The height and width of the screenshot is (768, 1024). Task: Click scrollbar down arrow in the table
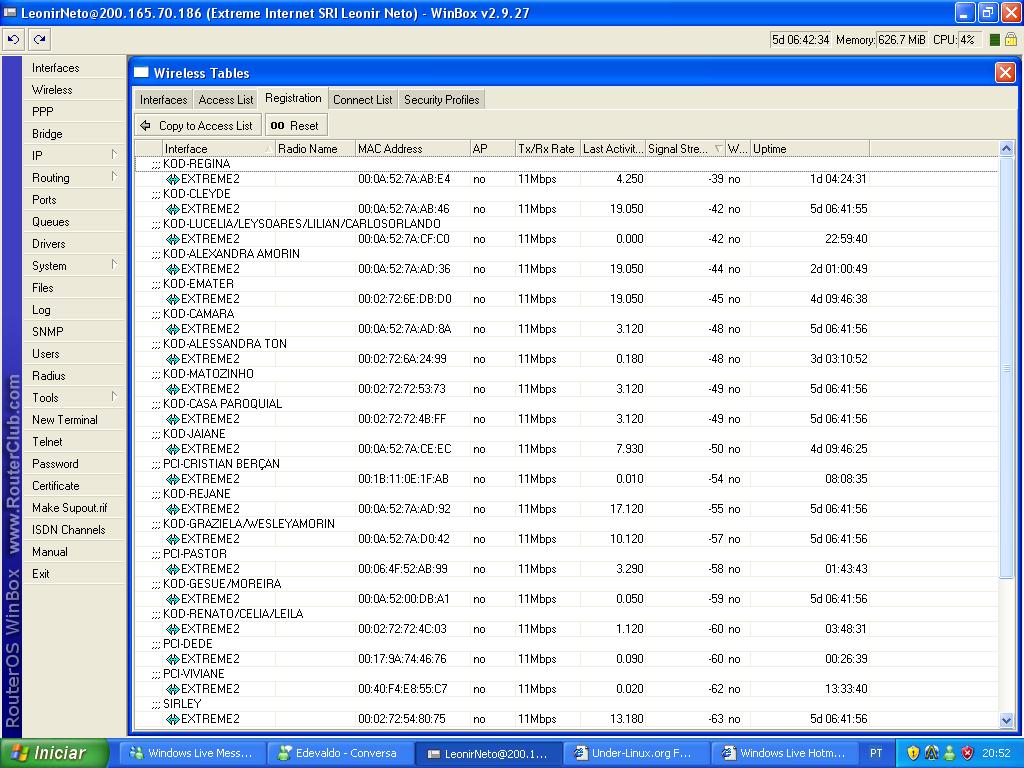click(1006, 720)
